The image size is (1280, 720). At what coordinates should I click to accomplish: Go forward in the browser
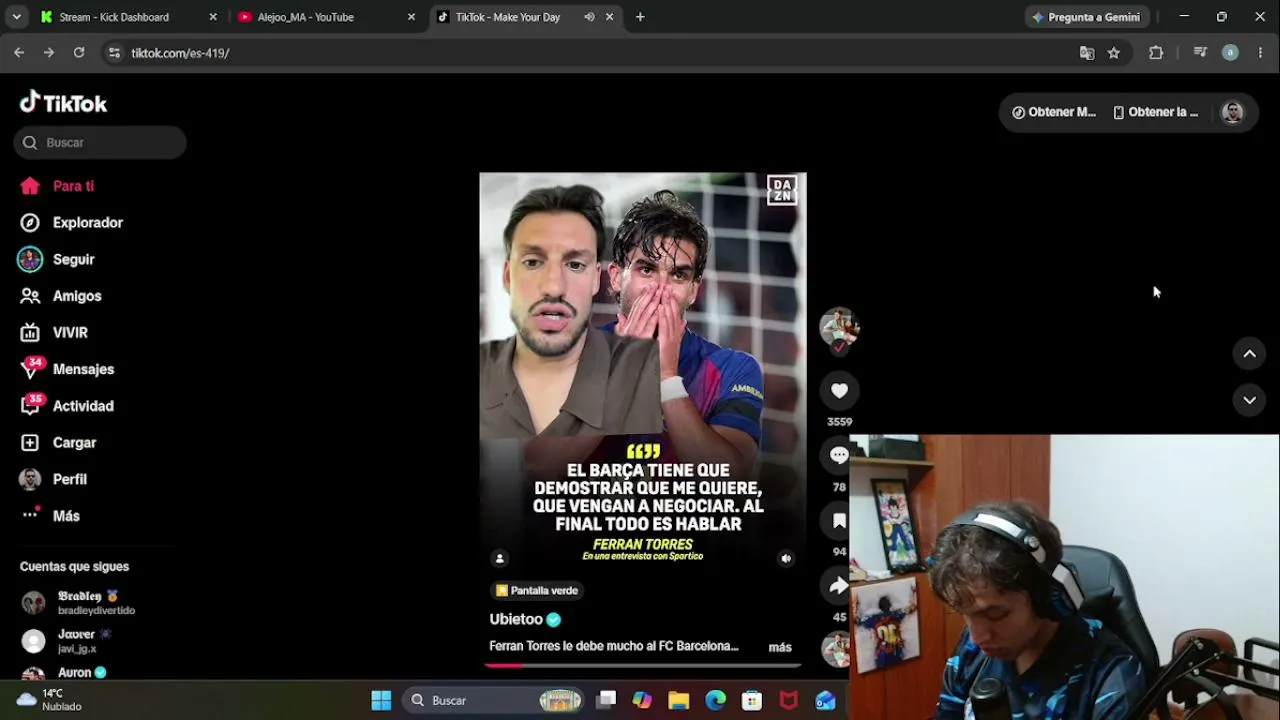[48, 53]
